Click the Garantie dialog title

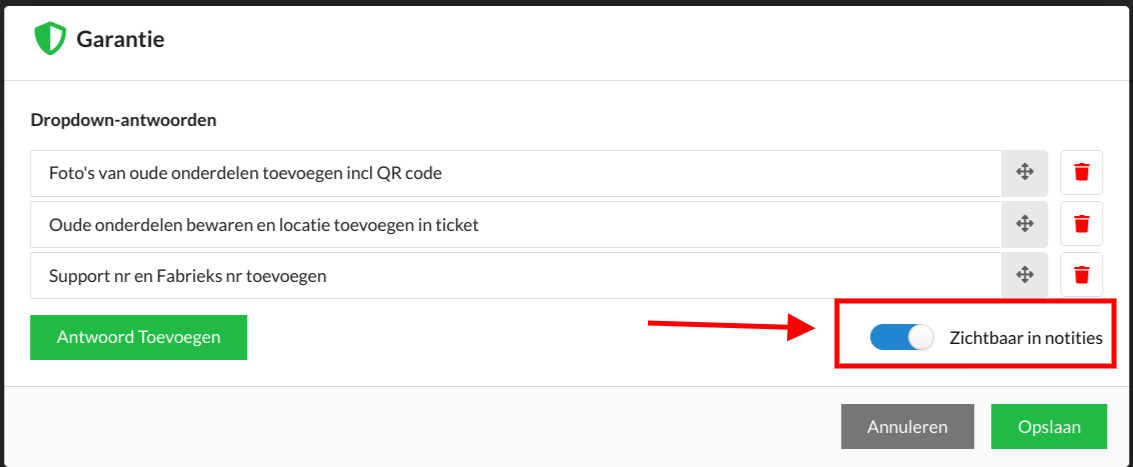coord(121,39)
